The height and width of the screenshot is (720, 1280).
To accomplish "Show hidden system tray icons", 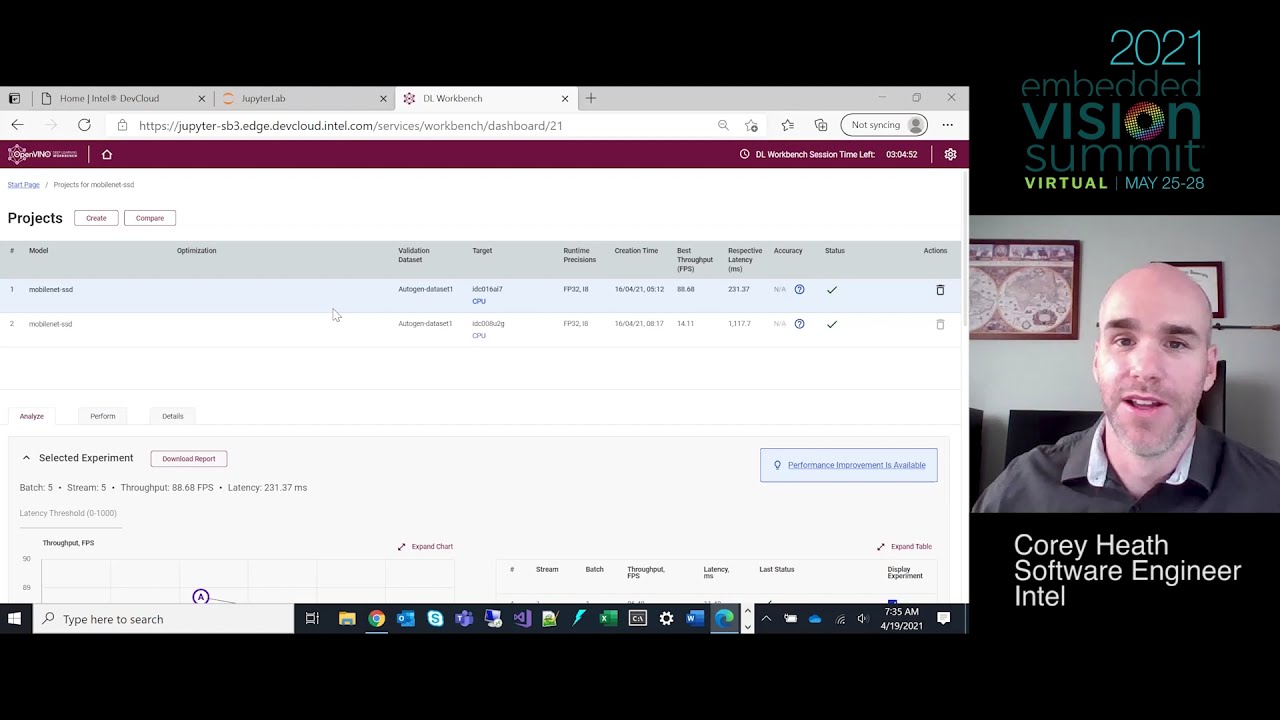I will coord(766,619).
